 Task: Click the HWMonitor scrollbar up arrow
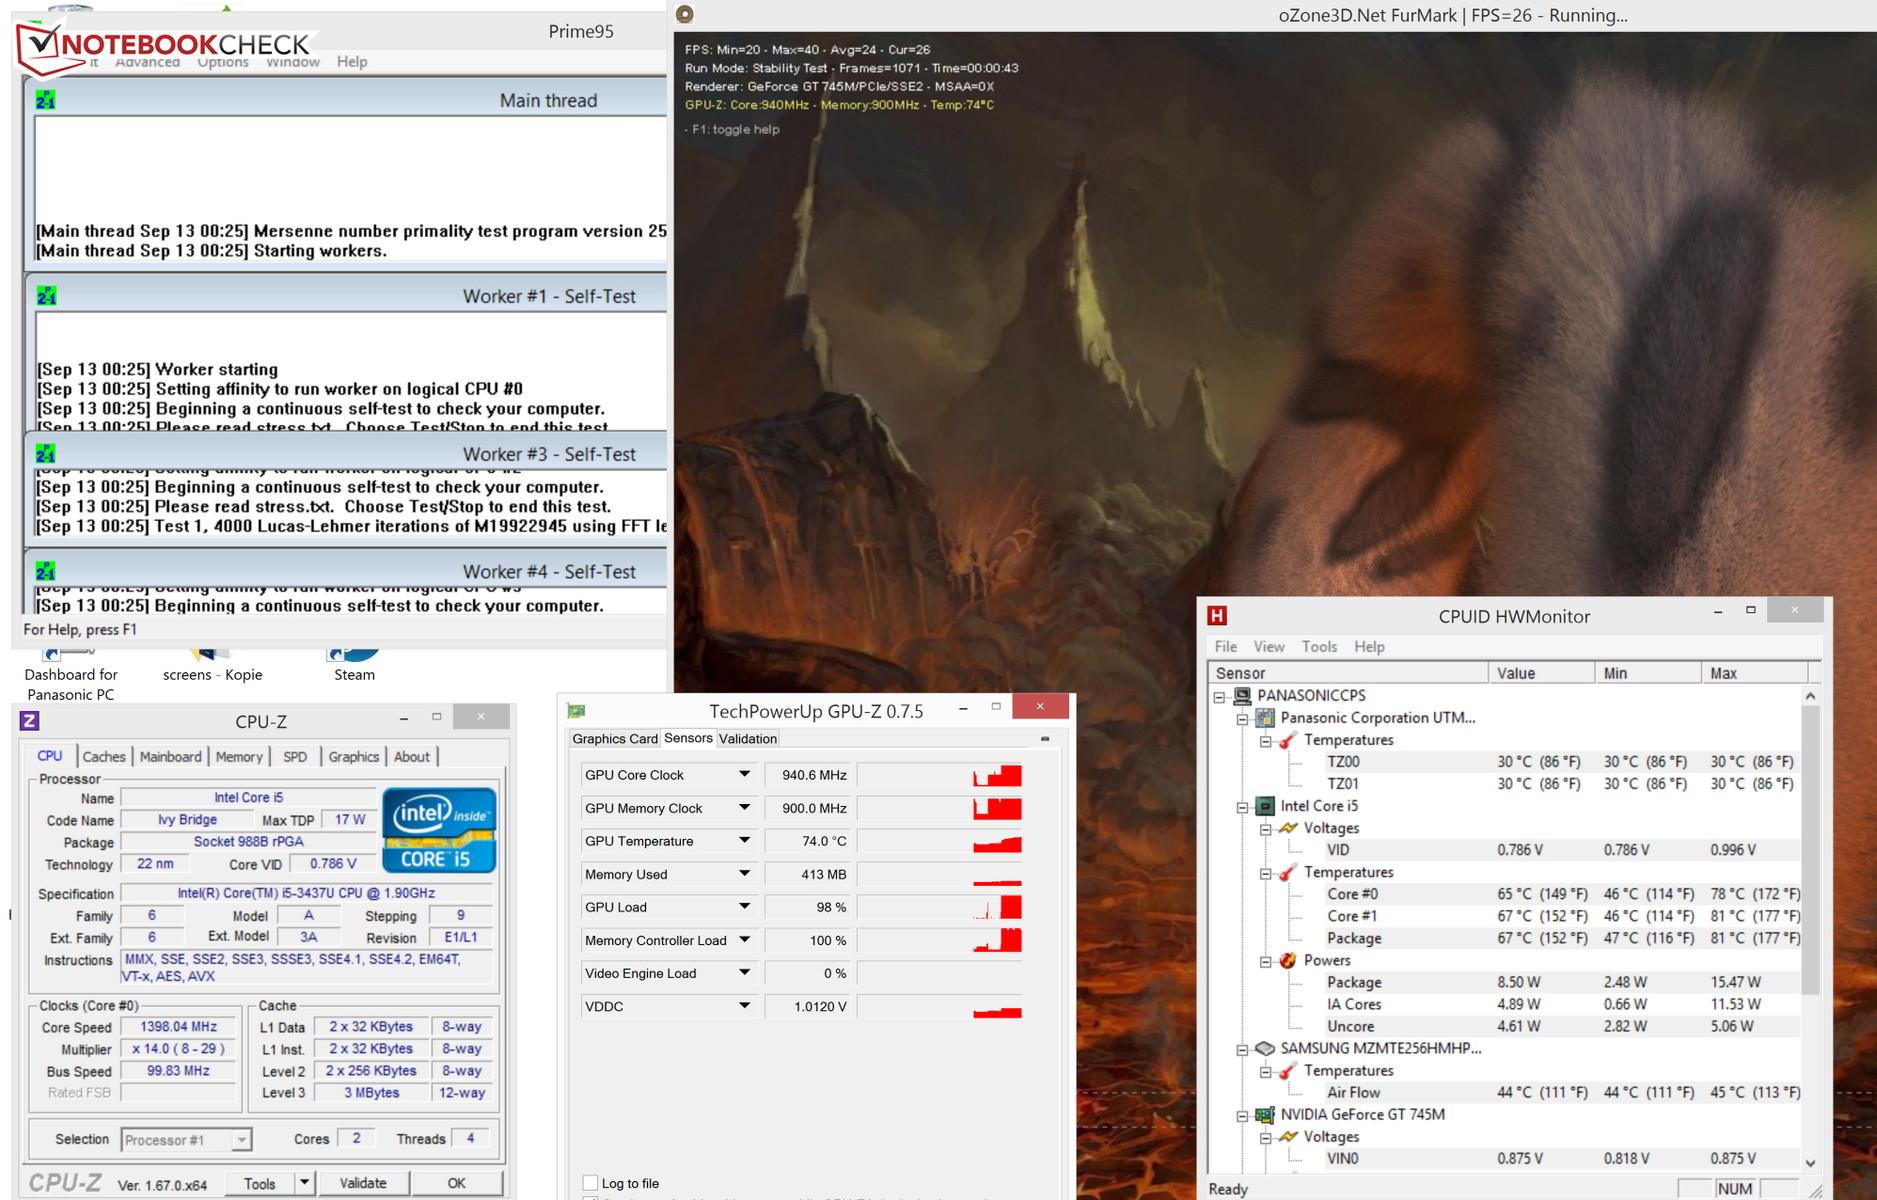pos(1811,695)
